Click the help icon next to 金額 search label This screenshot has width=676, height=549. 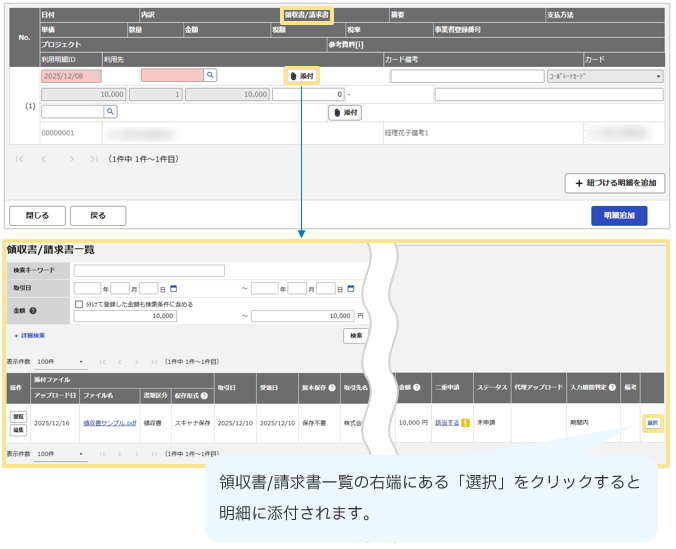click(33, 311)
